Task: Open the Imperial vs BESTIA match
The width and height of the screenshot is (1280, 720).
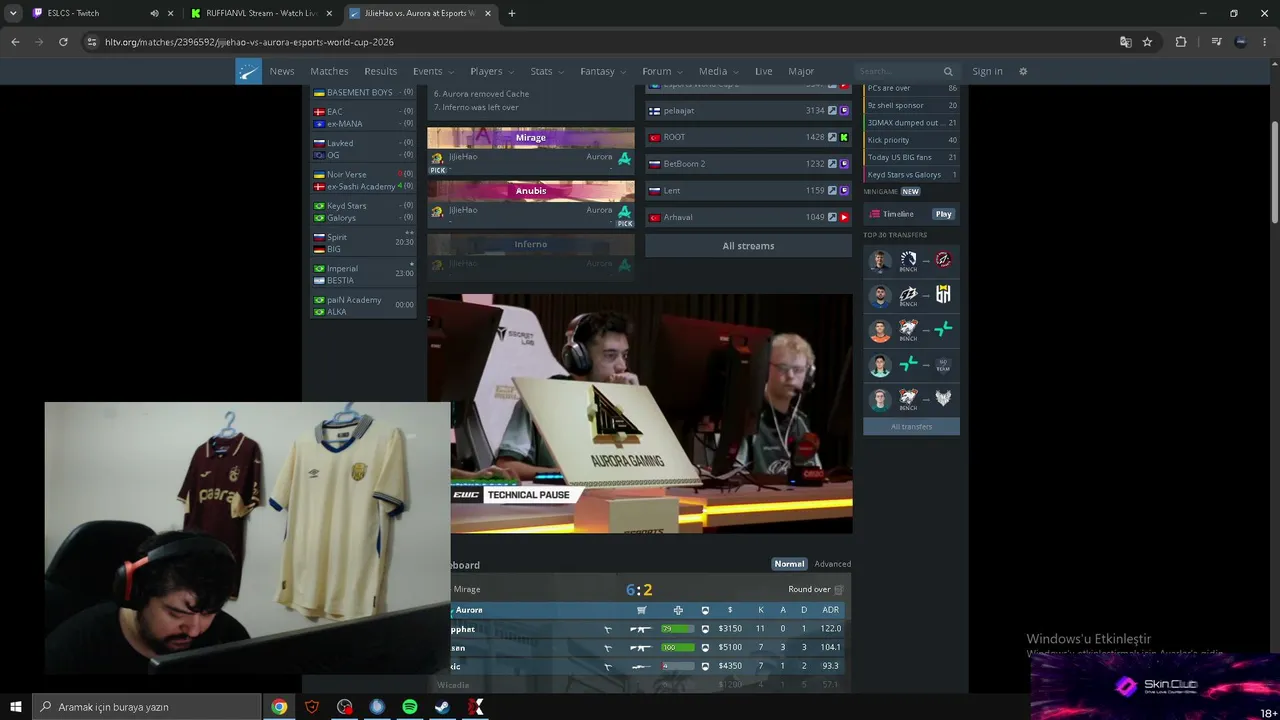Action: click(364, 275)
